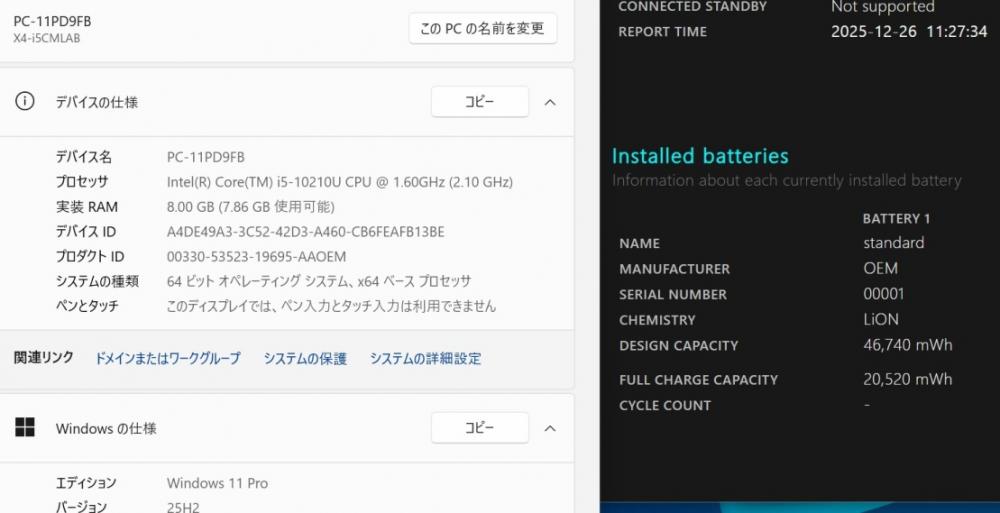Select the pen and touch value text
The width and height of the screenshot is (1000, 513).
tap(331, 306)
